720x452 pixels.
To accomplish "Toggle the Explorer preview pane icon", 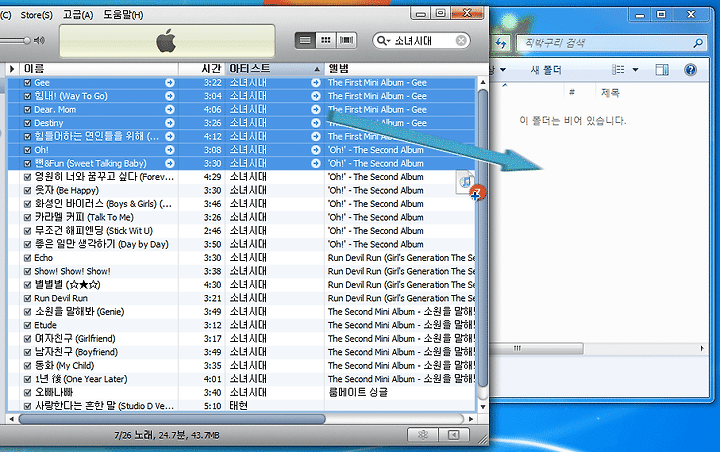I will 662,70.
